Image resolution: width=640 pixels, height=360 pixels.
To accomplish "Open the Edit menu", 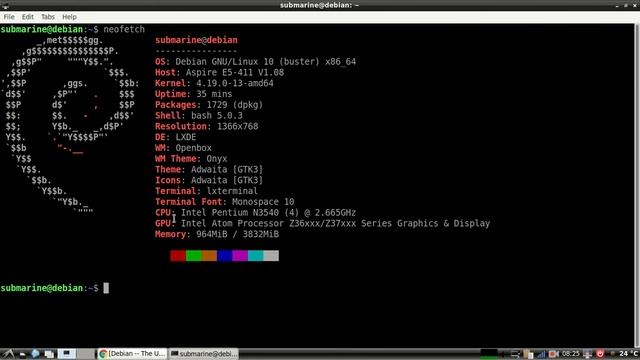I will pyautogui.click(x=28, y=17).
